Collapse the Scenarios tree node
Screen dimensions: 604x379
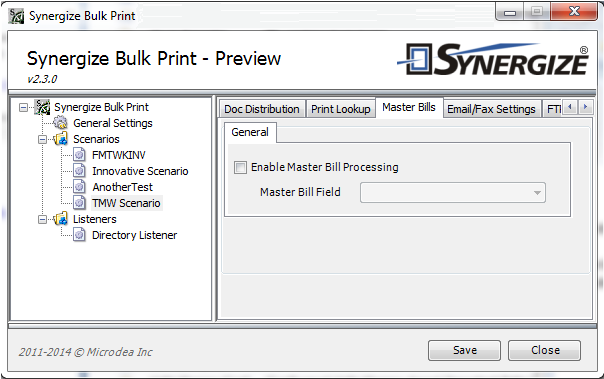coord(42,139)
